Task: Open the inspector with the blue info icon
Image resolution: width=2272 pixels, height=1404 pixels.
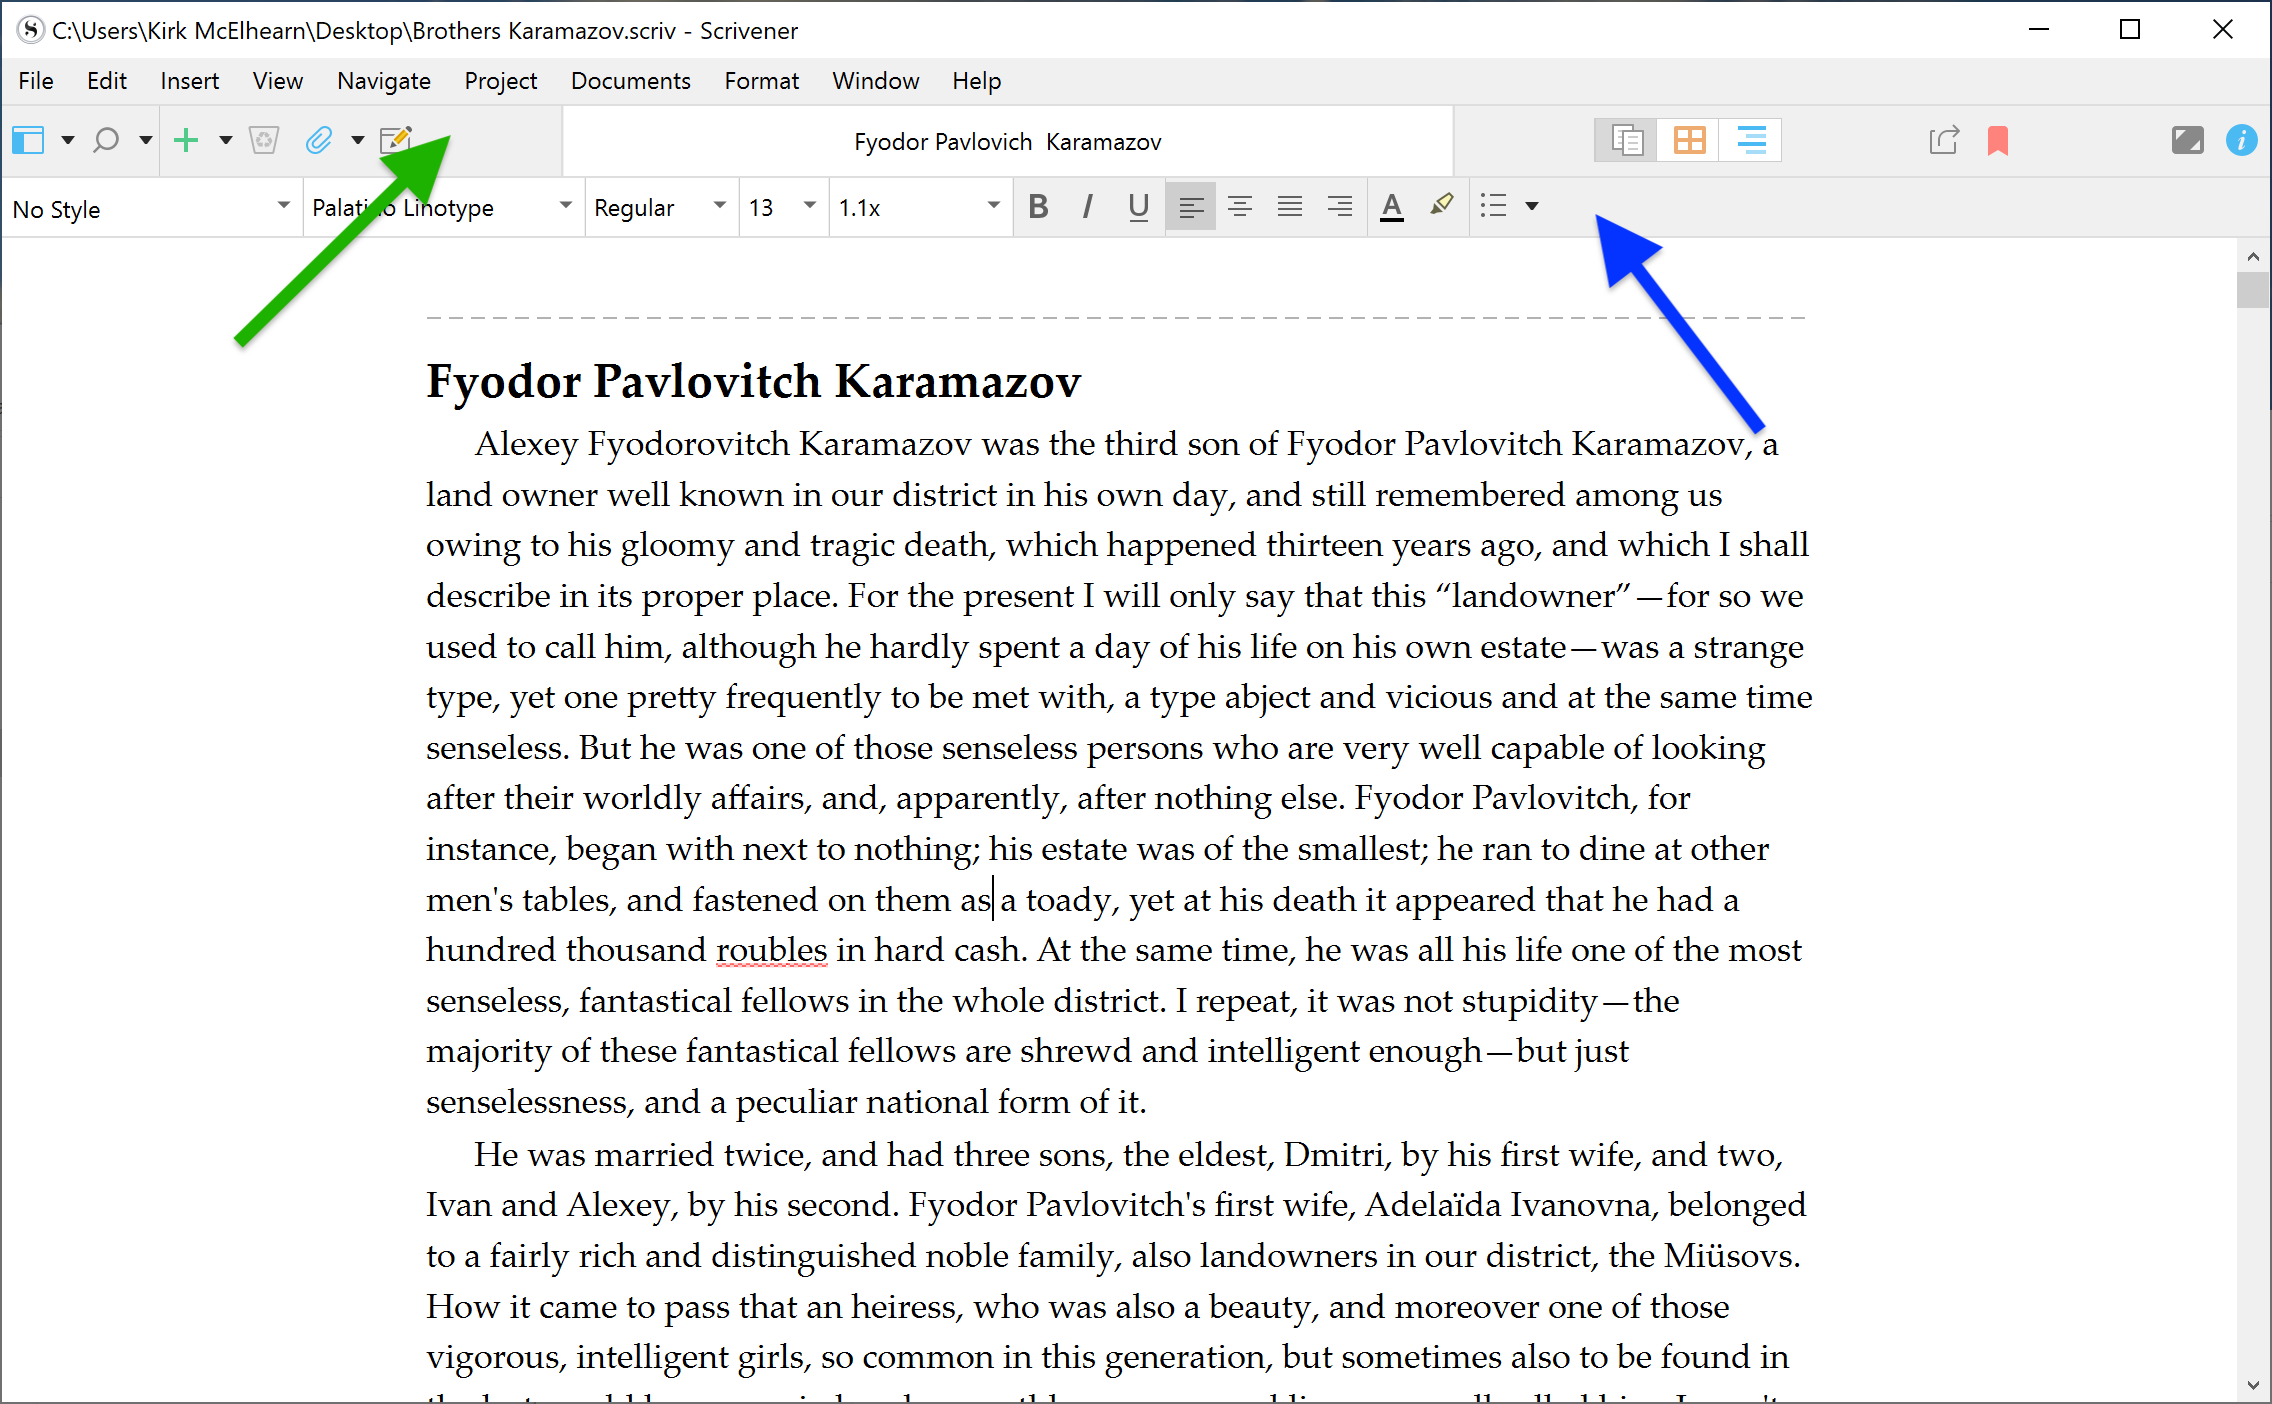Action: [x=2241, y=140]
